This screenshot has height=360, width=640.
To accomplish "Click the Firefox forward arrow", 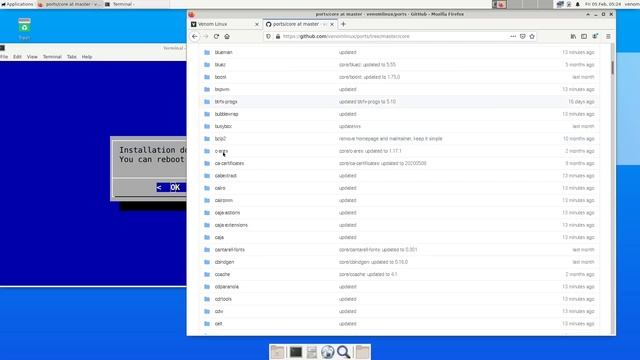I will point(206,36).
